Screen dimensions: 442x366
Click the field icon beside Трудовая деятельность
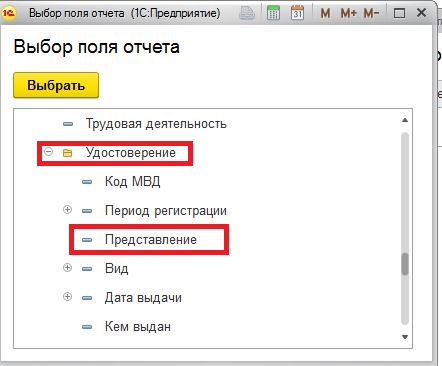point(68,124)
